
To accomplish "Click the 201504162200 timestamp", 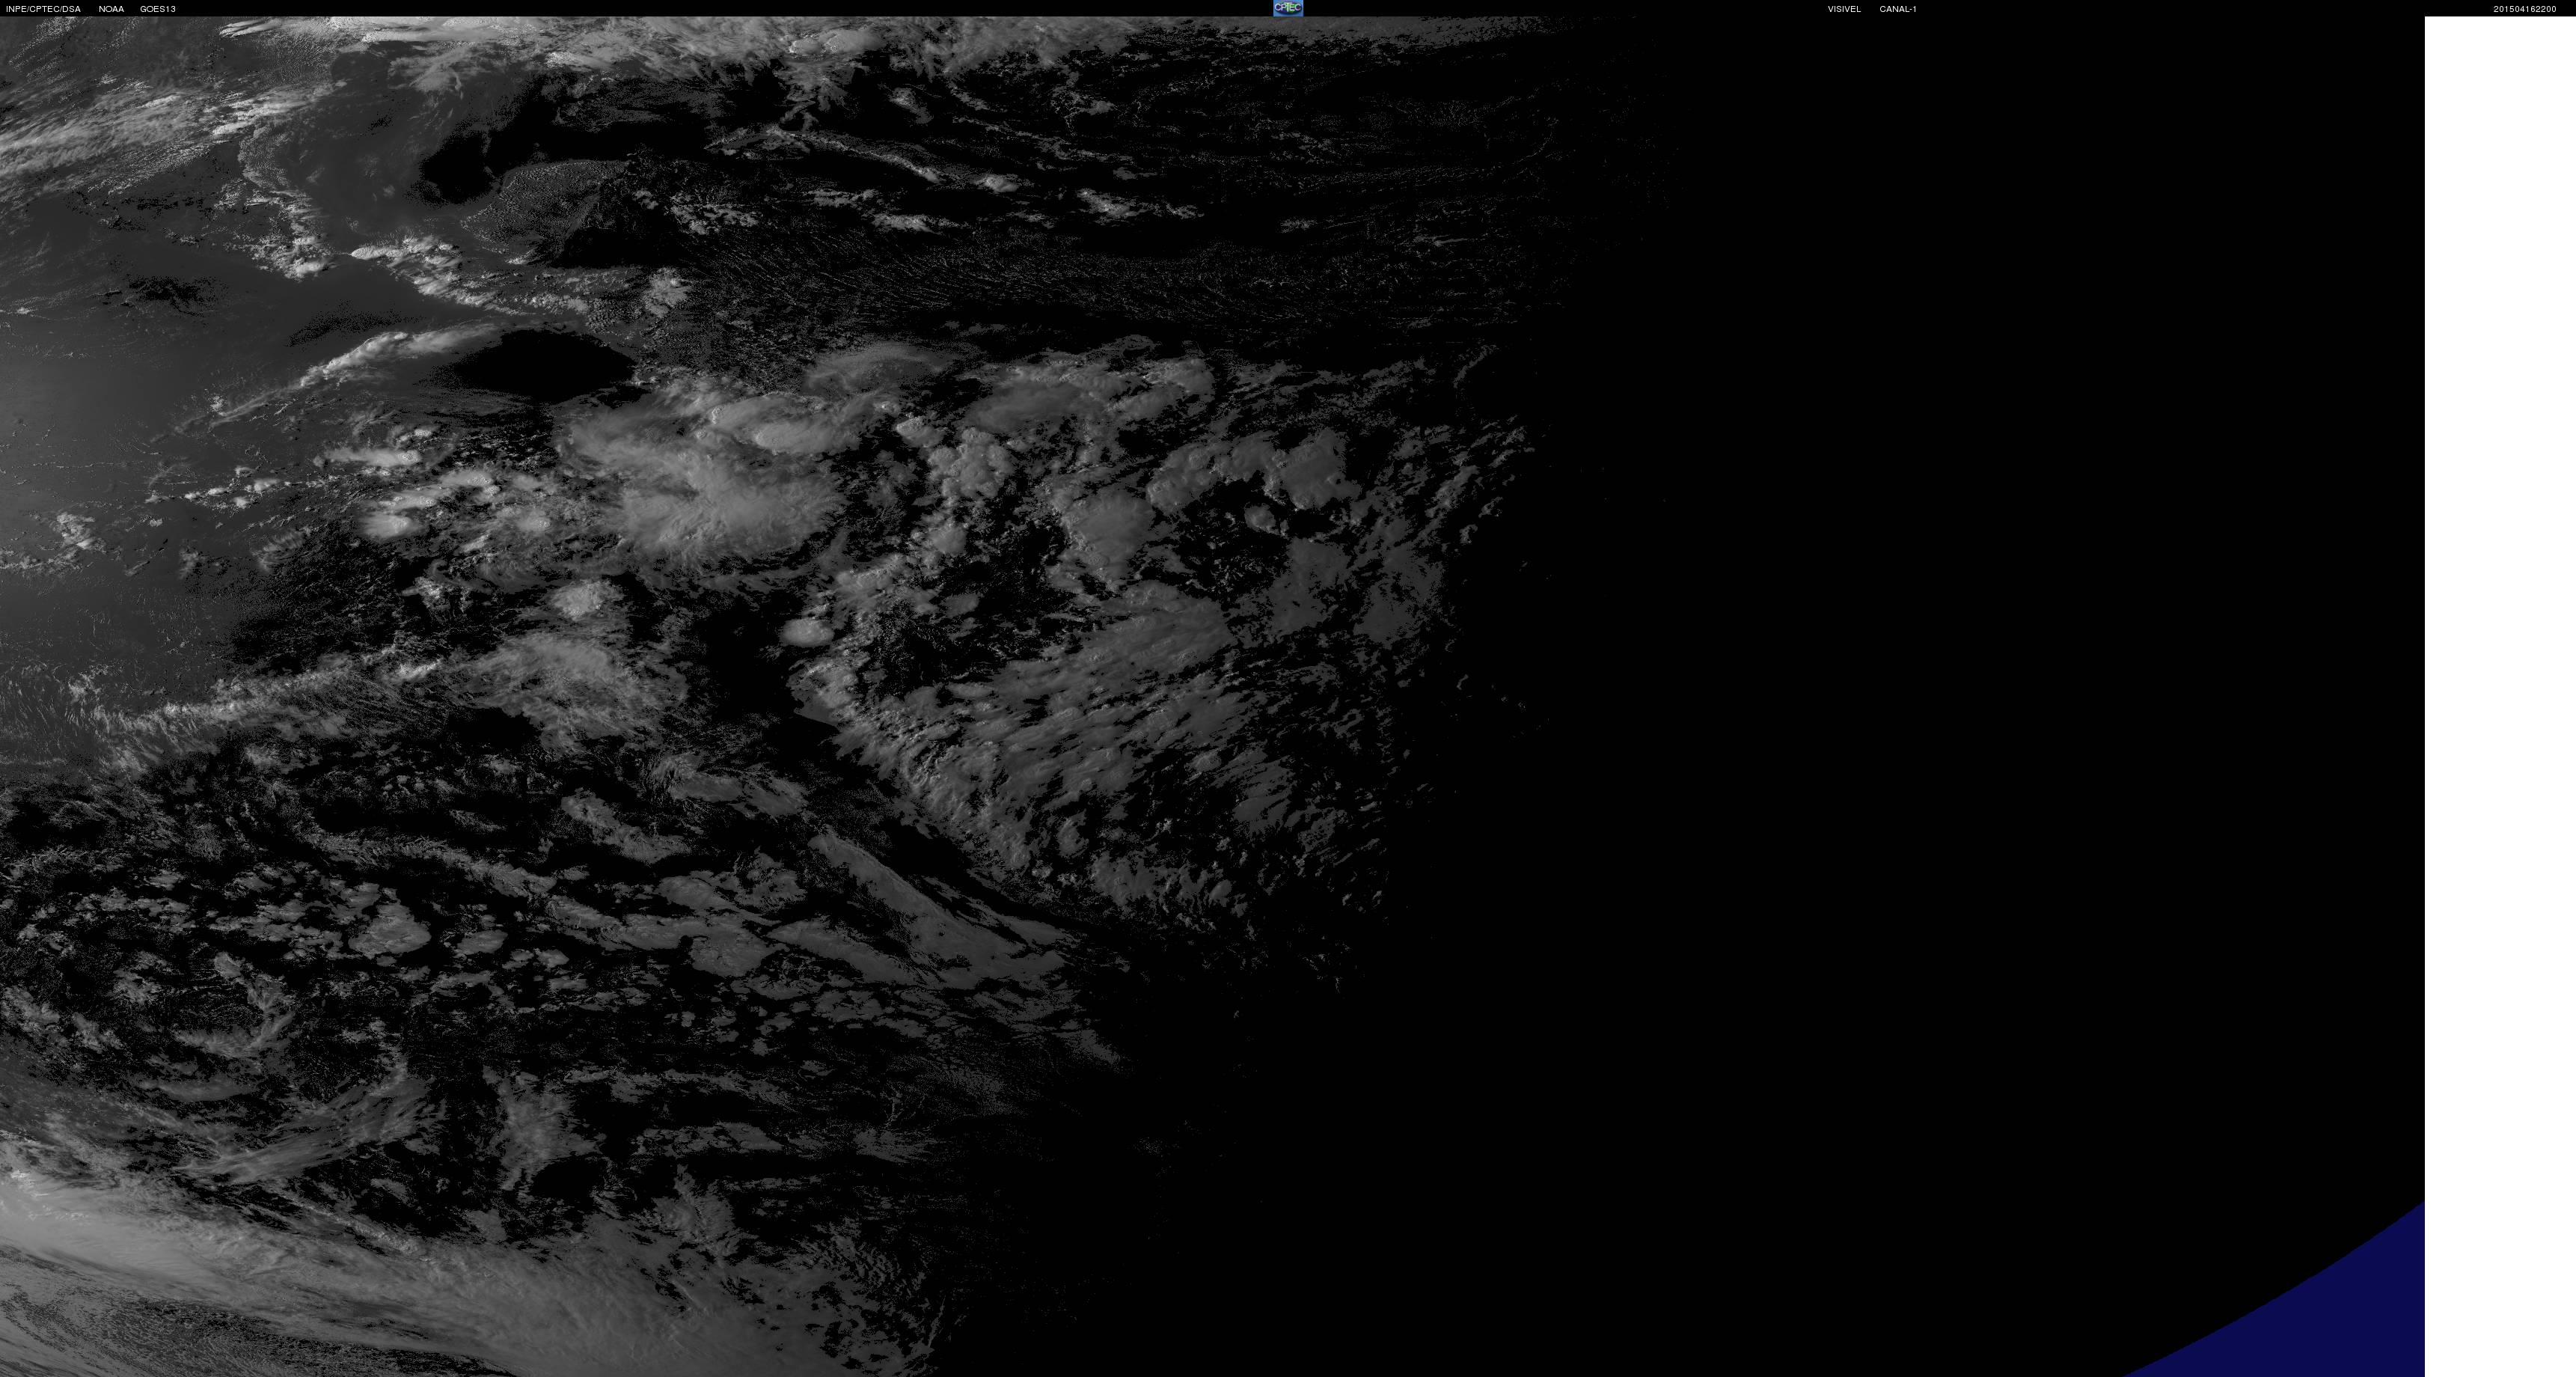I will (x=2524, y=9).
